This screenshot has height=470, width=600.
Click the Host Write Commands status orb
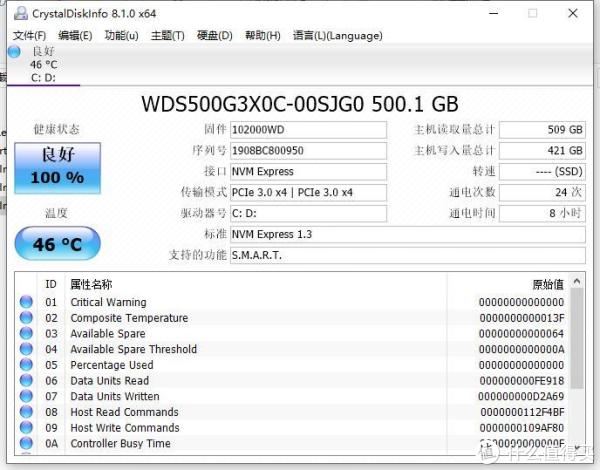(26, 427)
